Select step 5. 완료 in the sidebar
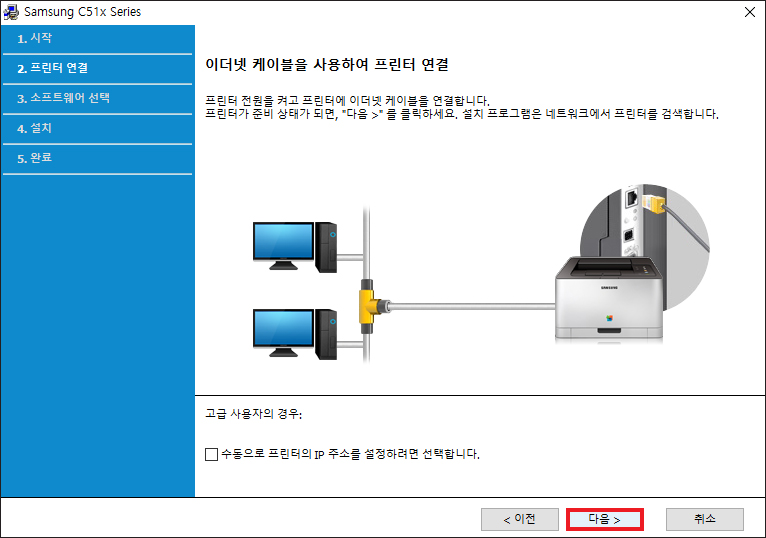 point(97,158)
